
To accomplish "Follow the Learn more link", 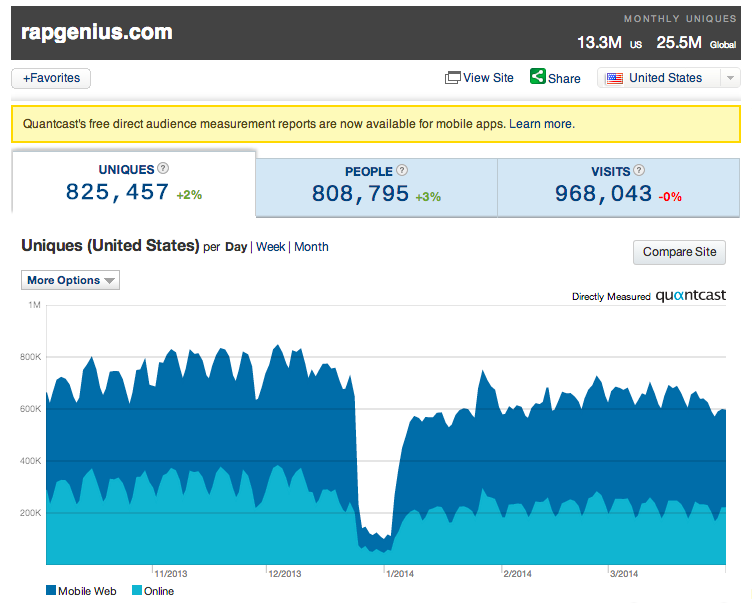I will pos(541,124).
